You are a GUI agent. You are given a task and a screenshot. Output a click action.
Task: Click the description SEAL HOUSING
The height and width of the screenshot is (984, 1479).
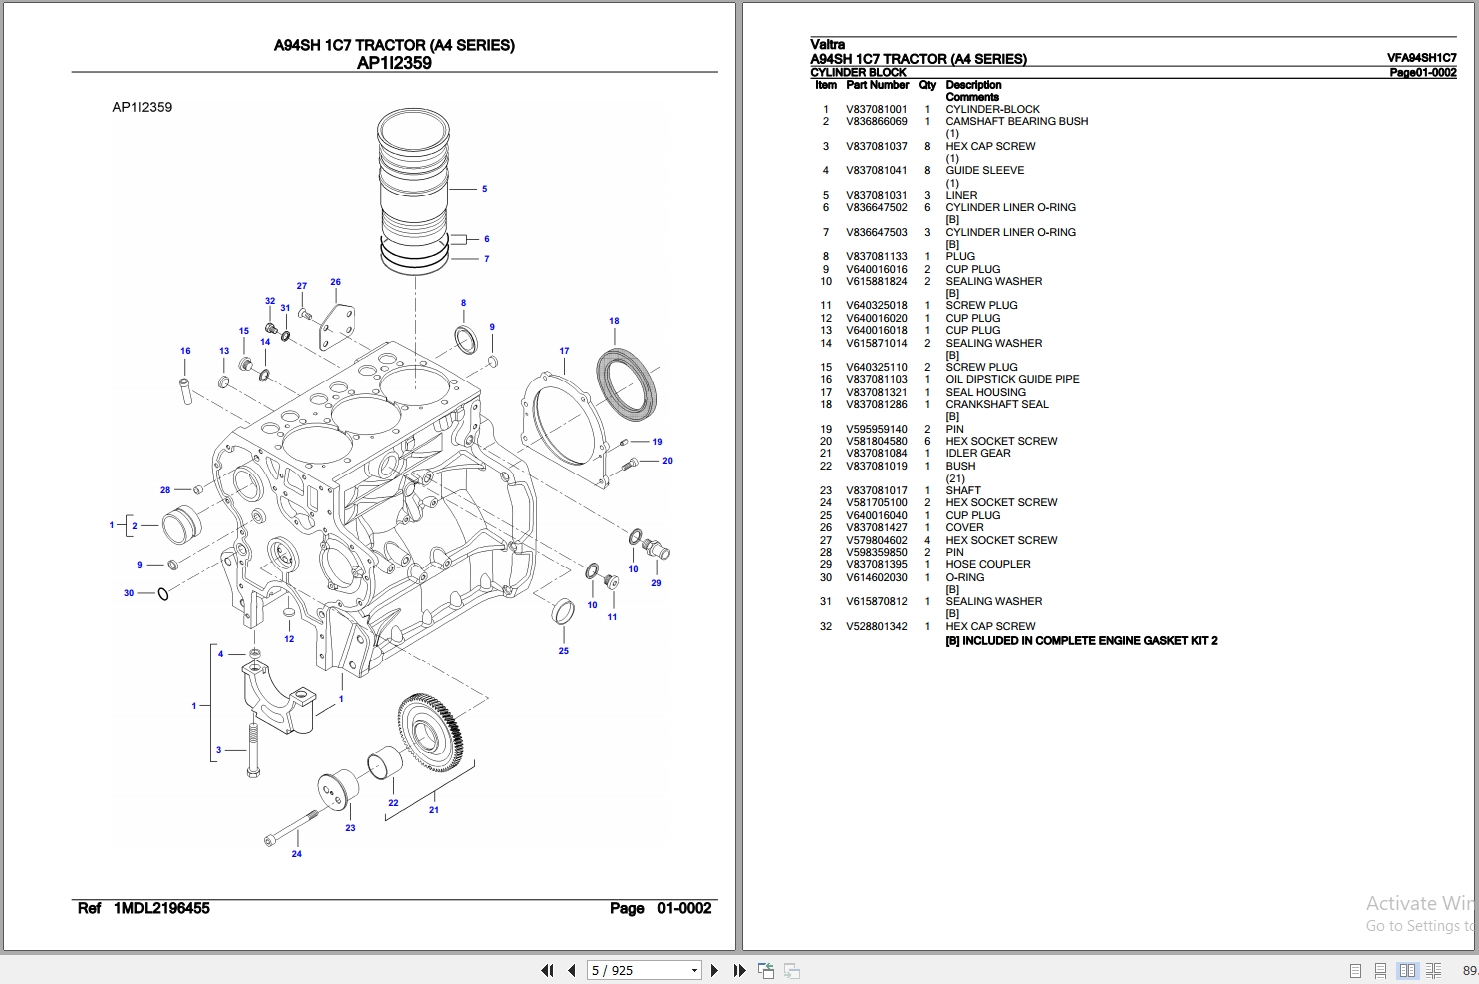985,393
